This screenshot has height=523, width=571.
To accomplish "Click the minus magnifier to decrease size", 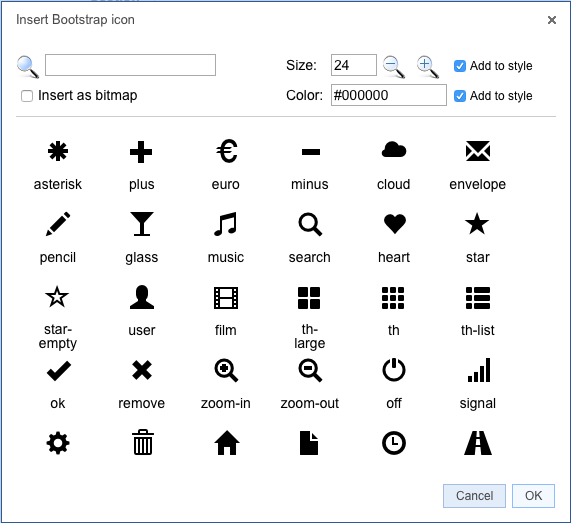I will 394,67.
